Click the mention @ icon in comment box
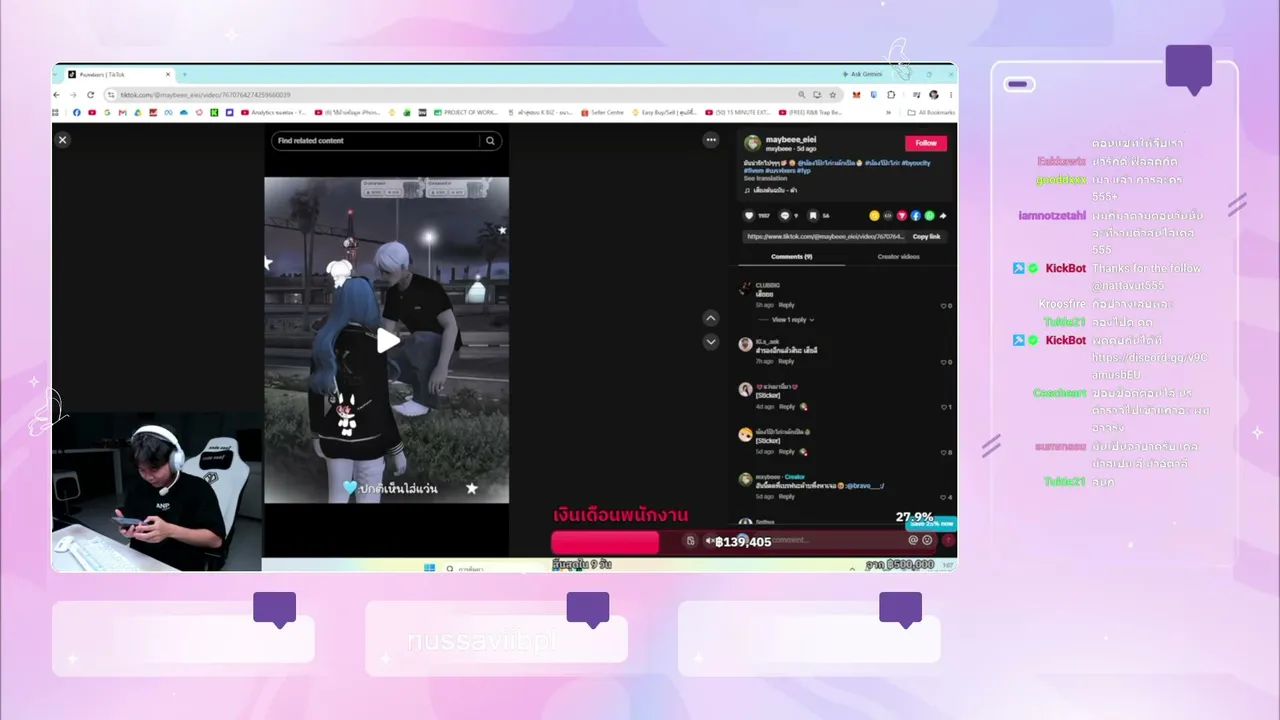 pos(913,540)
